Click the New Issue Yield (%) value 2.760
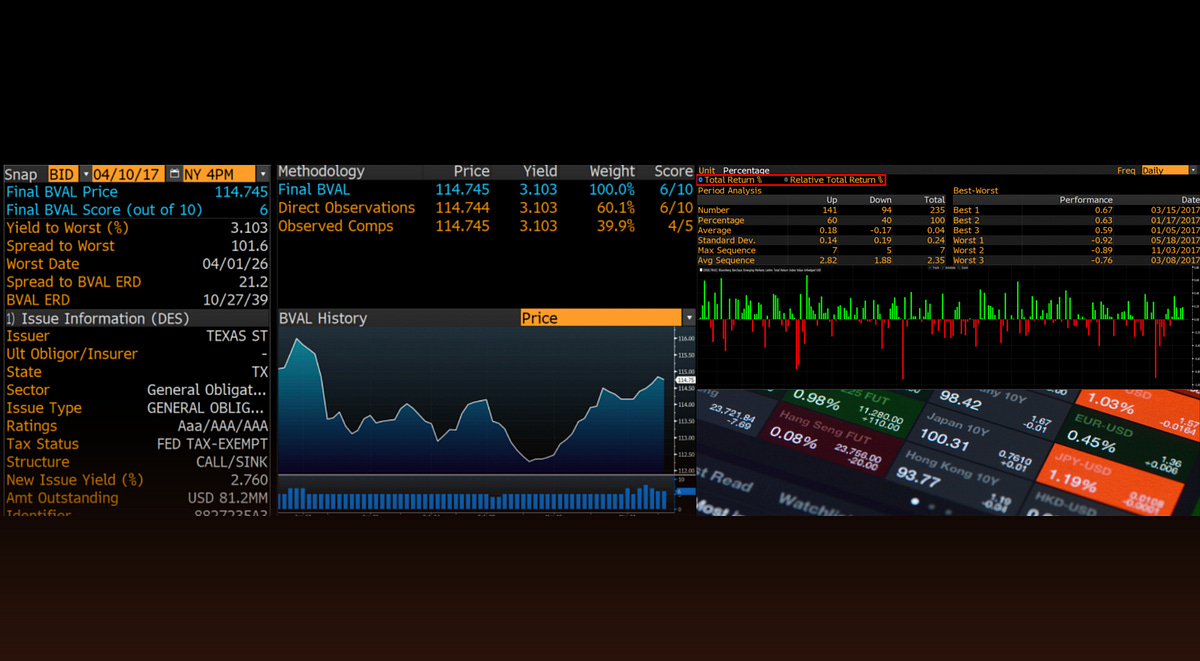1200x661 pixels. 249,480
